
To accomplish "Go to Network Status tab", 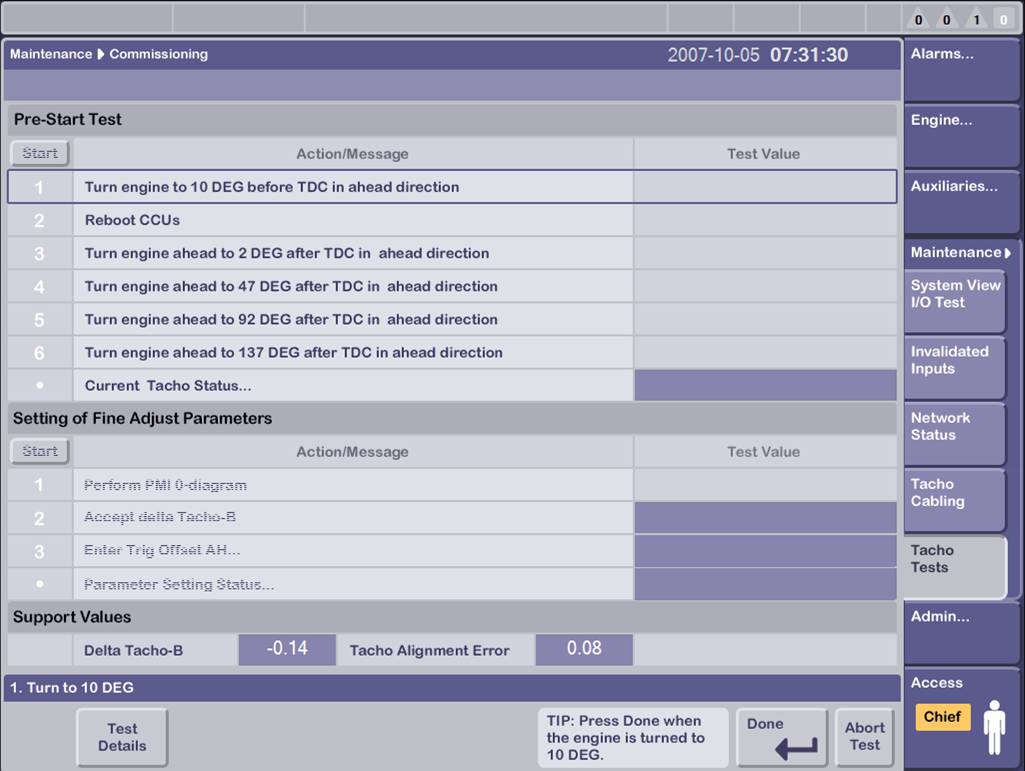I will 955,433.
